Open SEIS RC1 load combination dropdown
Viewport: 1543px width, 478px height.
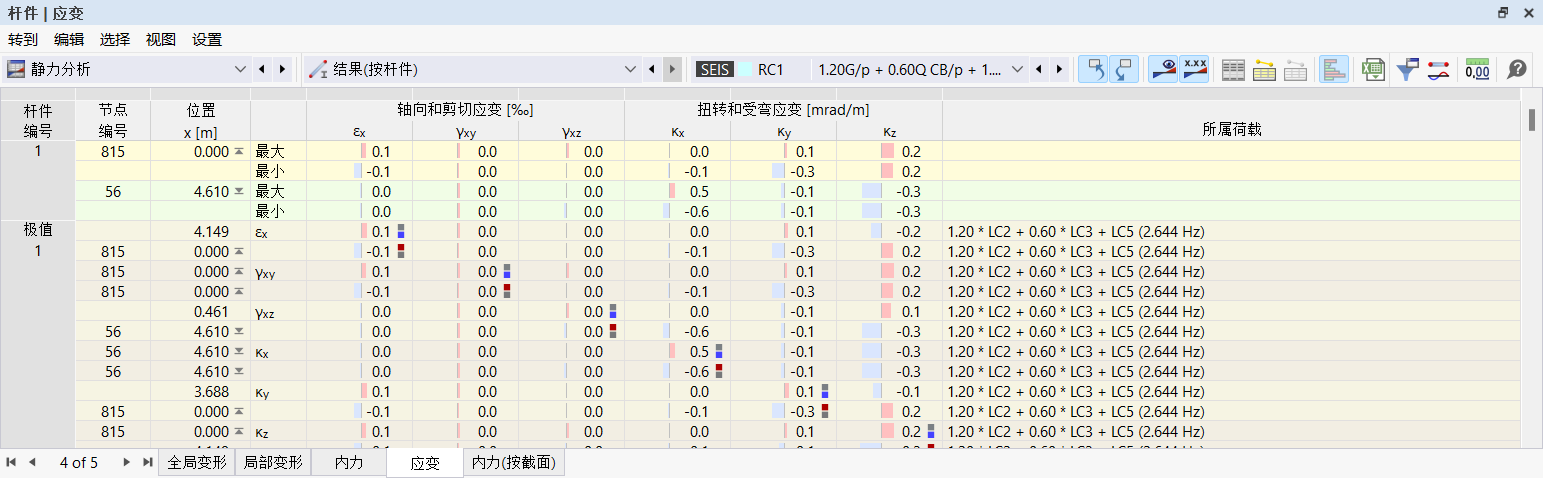click(1018, 69)
